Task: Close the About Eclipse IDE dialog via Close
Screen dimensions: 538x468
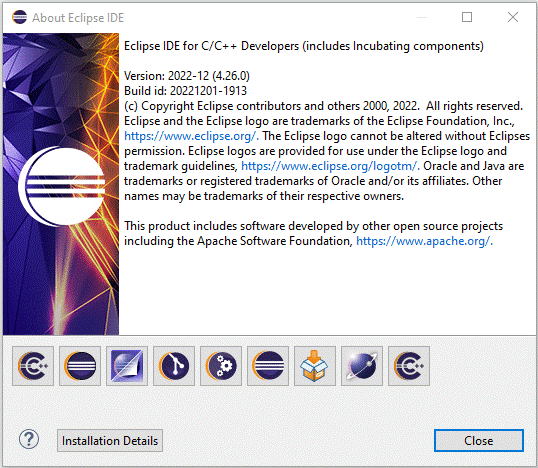Action: (x=479, y=441)
